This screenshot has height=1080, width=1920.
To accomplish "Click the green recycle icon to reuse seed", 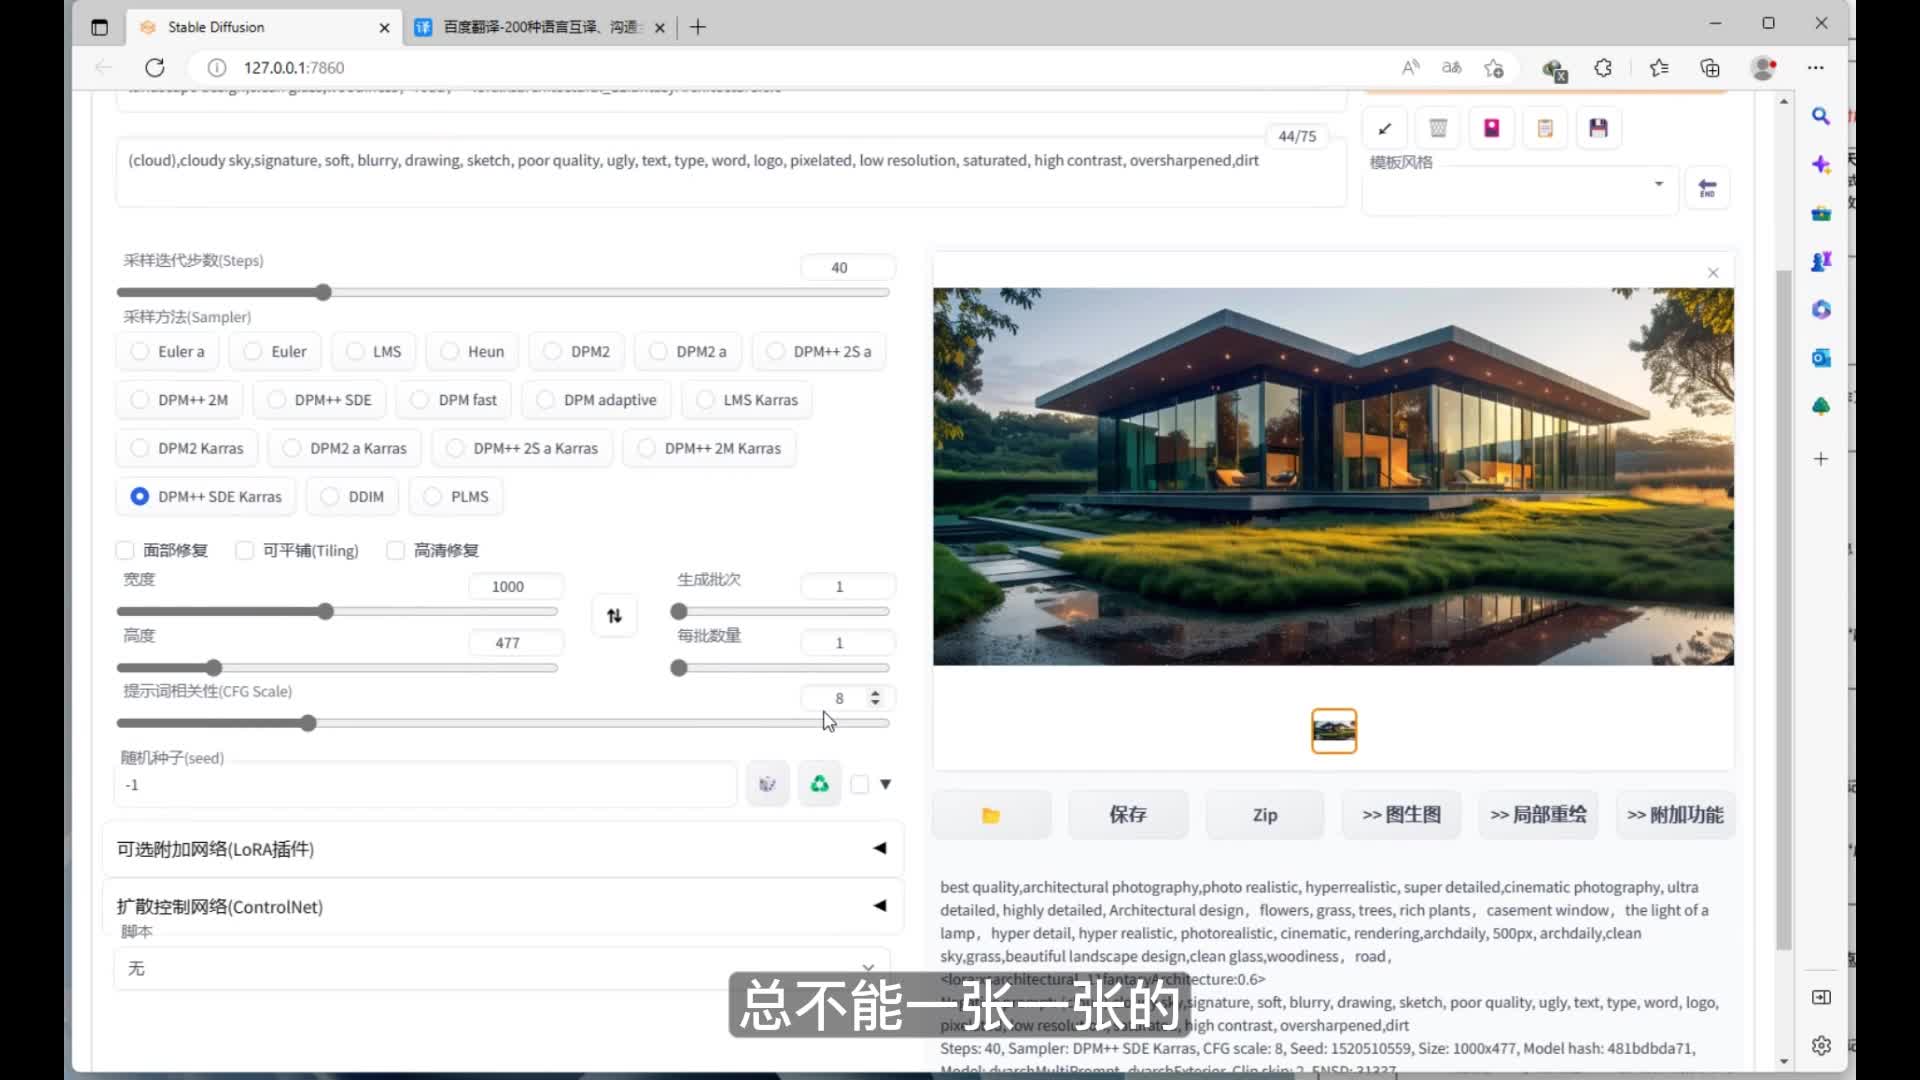I will coord(819,785).
